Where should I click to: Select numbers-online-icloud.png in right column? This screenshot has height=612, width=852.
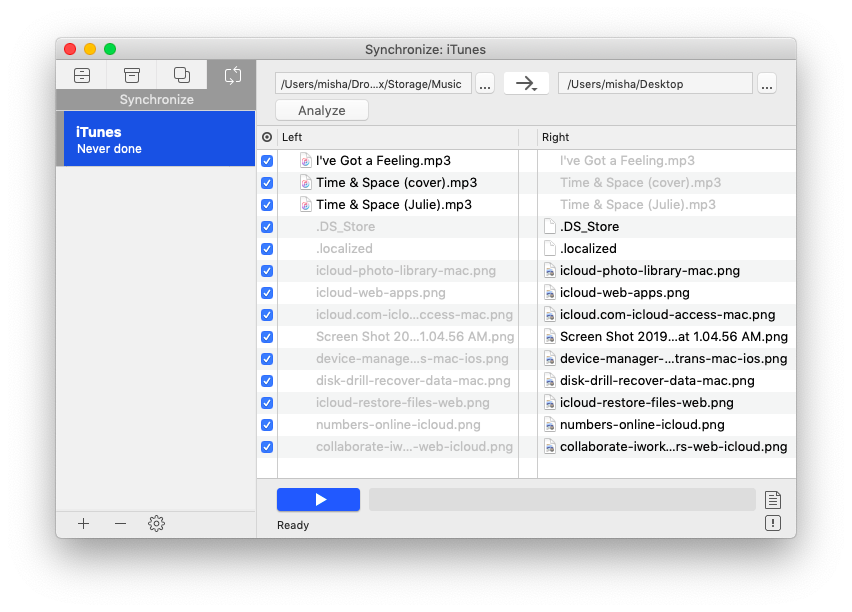point(642,425)
